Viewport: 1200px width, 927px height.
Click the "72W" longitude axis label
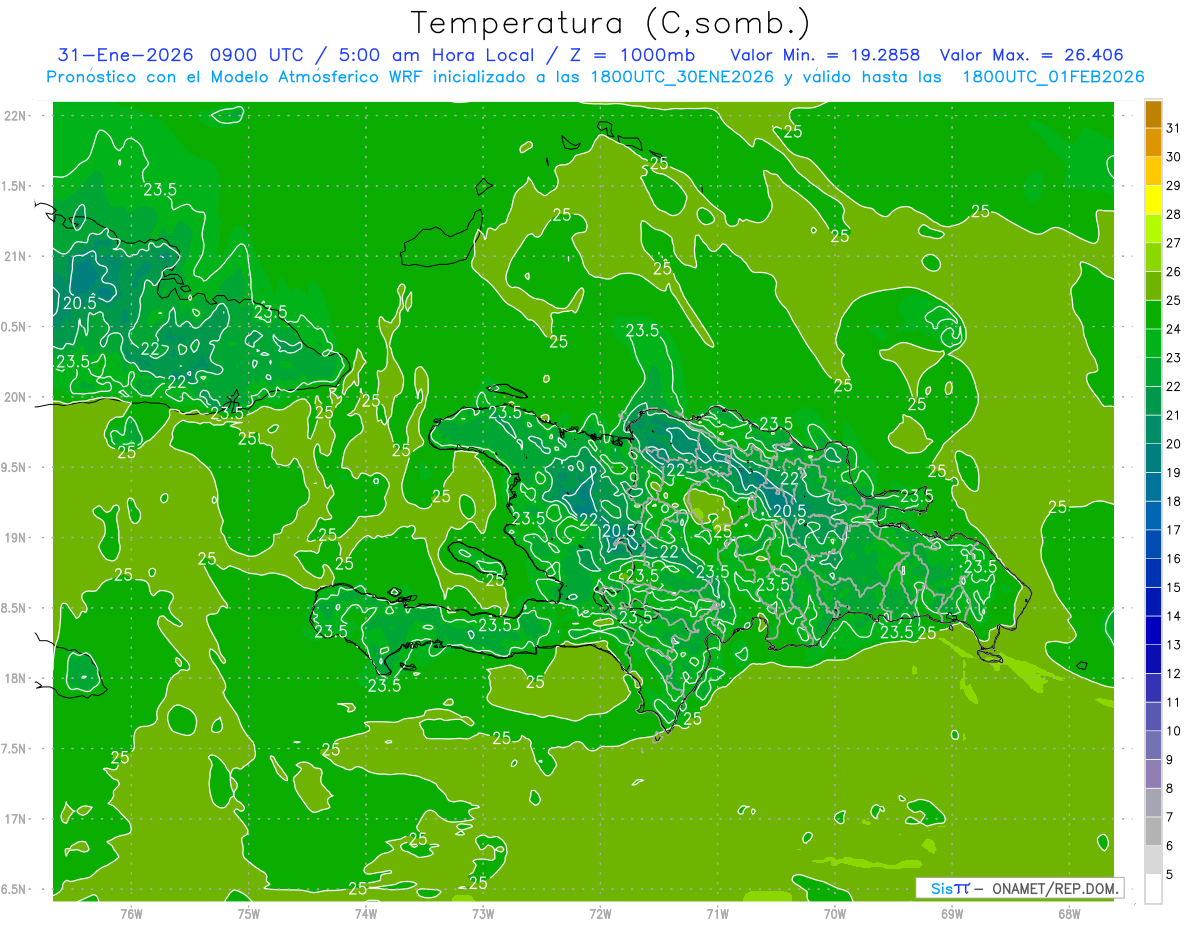click(x=600, y=913)
